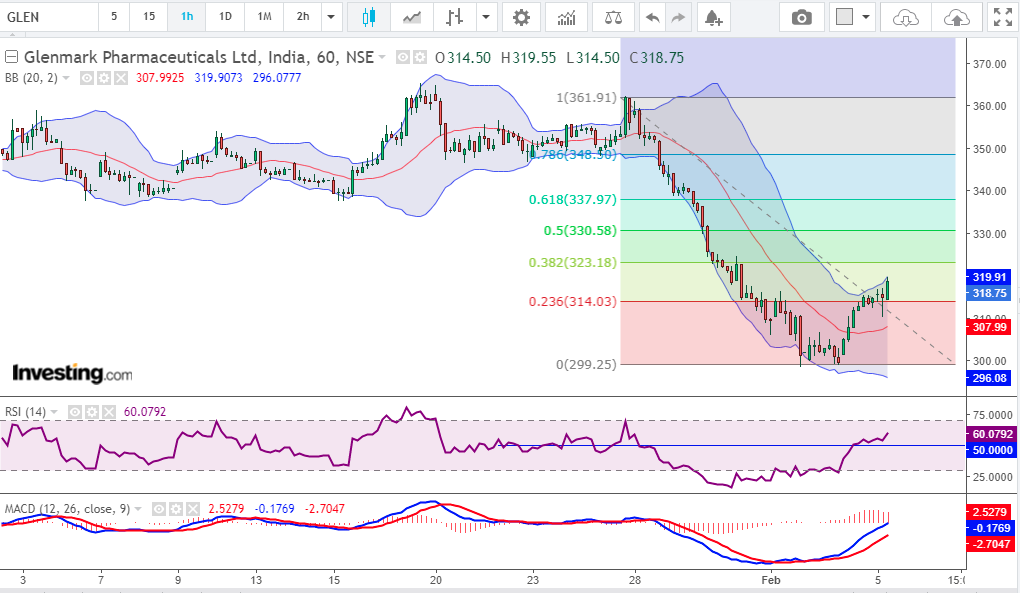Image resolution: width=1020 pixels, height=593 pixels.
Task: Select the 5 minute interval
Action: click(x=114, y=17)
